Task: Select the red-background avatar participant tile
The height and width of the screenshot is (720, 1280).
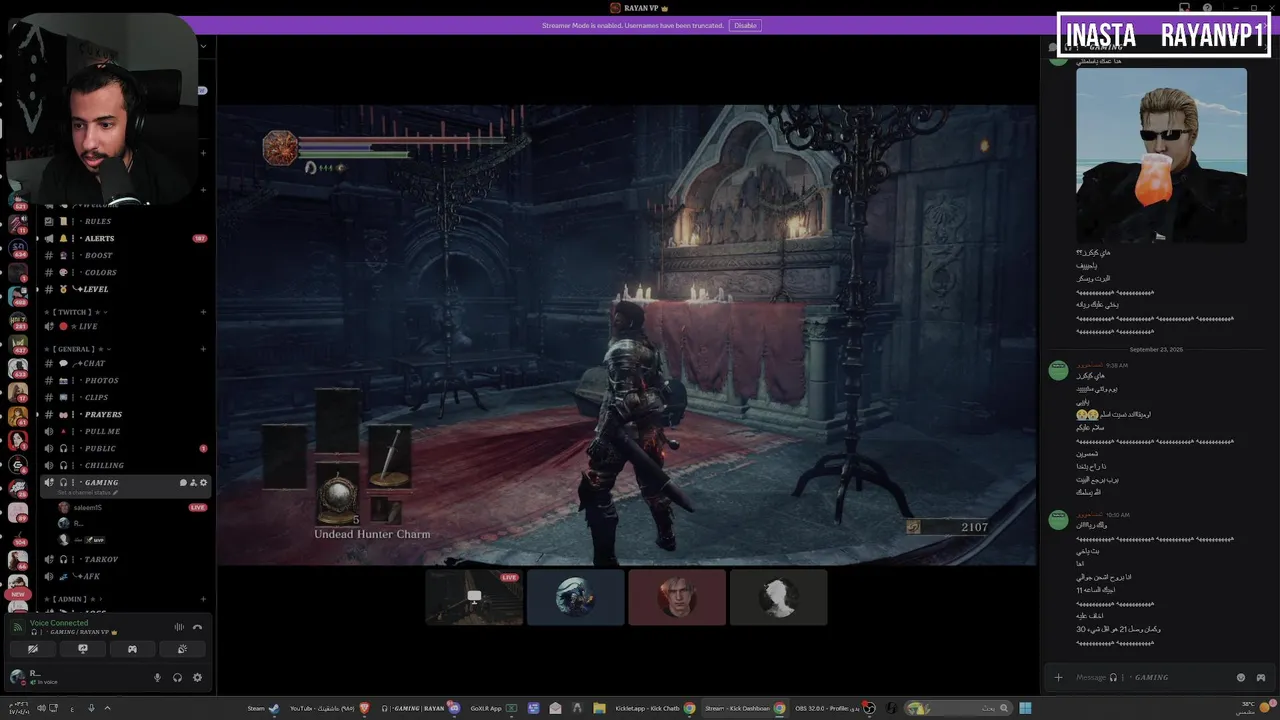Action: (x=677, y=597)
